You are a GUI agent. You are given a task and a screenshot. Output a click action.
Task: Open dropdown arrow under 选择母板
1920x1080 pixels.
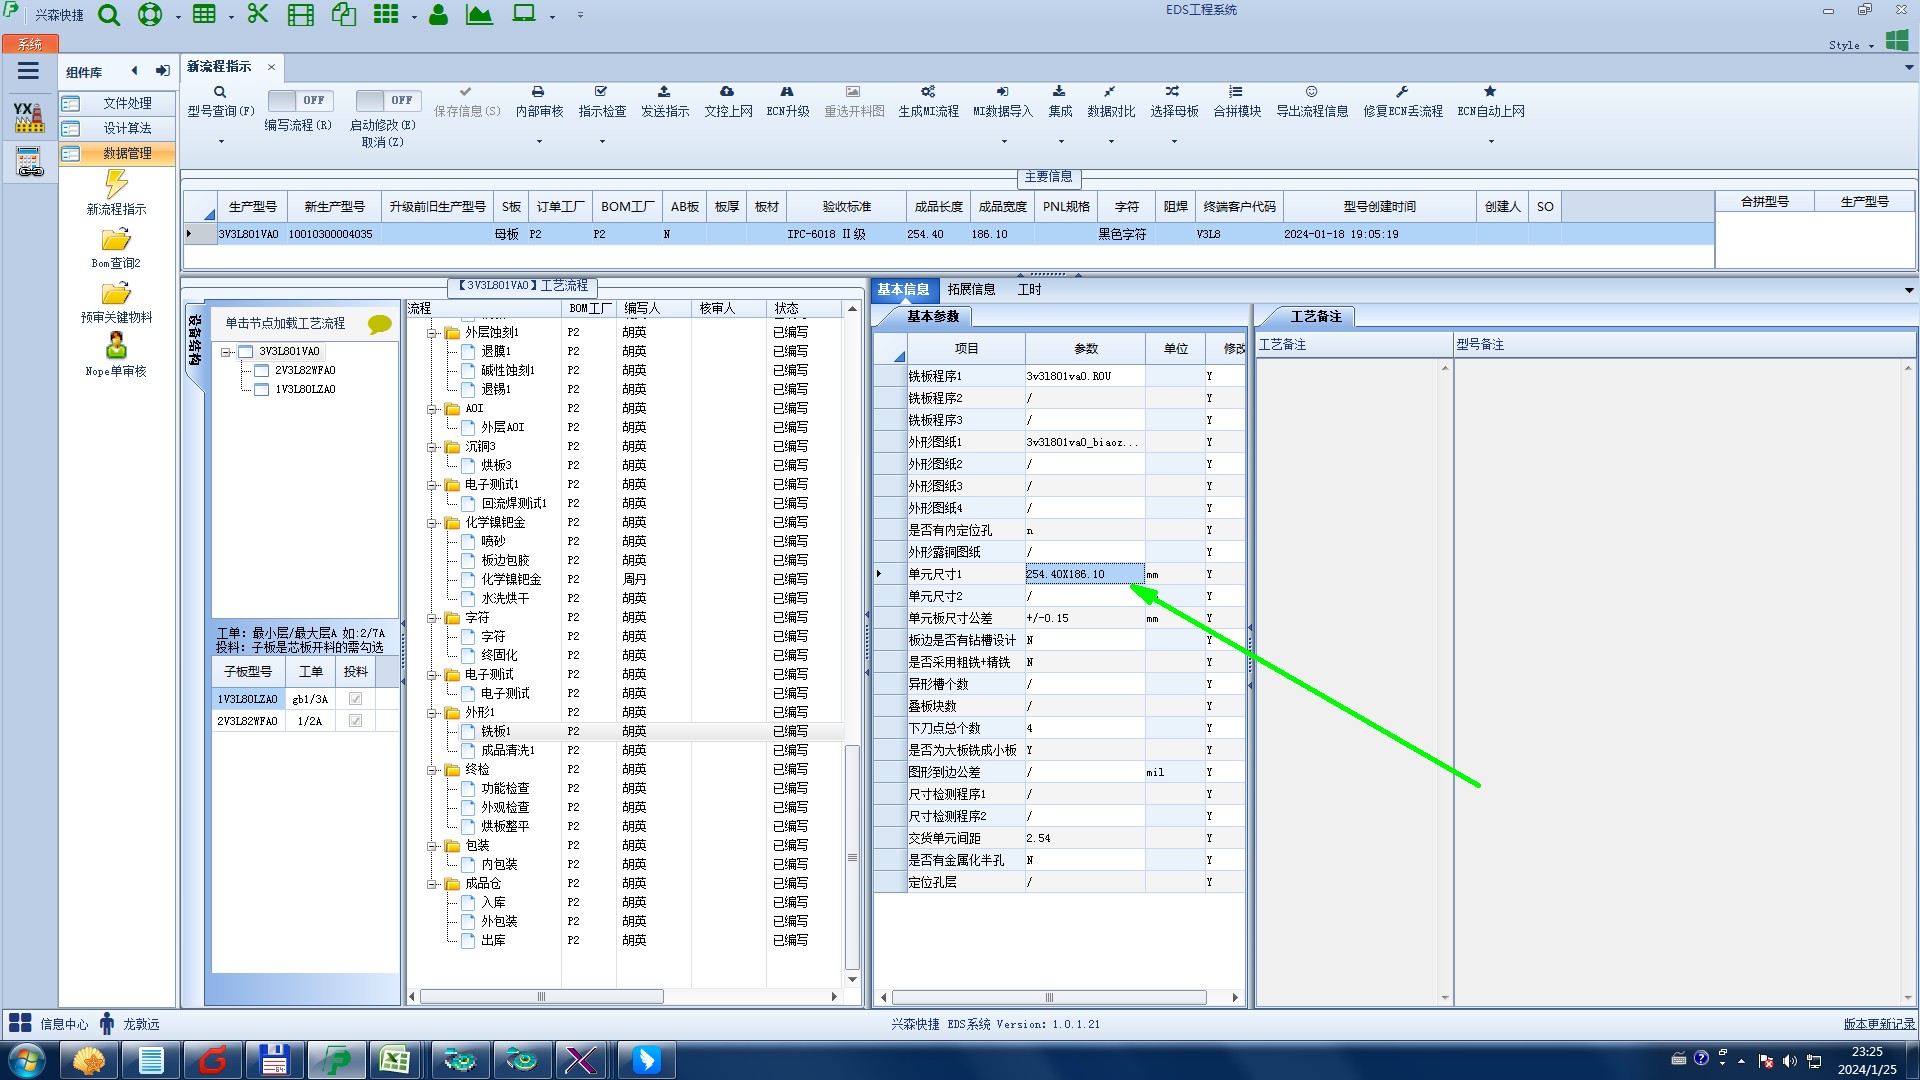click(x=1174, y=141)
